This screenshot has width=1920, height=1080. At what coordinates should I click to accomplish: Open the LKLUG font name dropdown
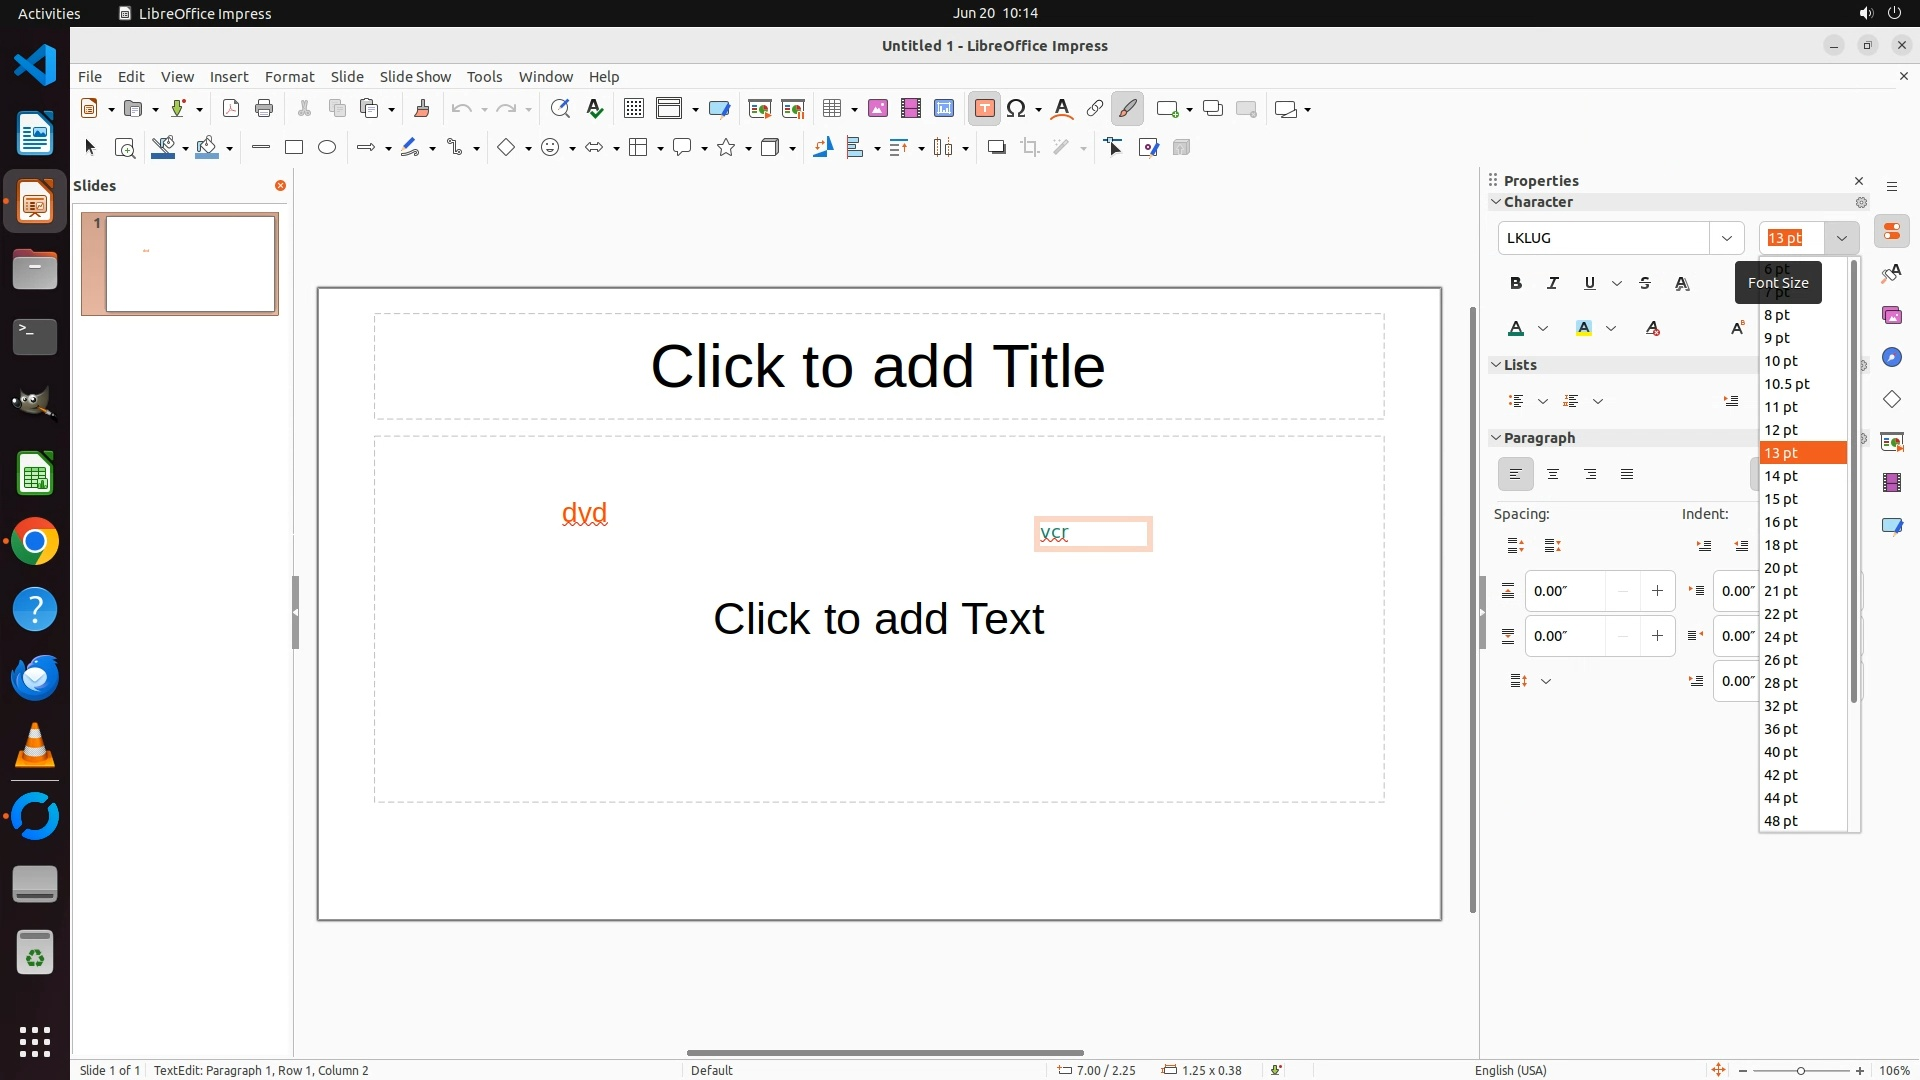(1726, 238)
